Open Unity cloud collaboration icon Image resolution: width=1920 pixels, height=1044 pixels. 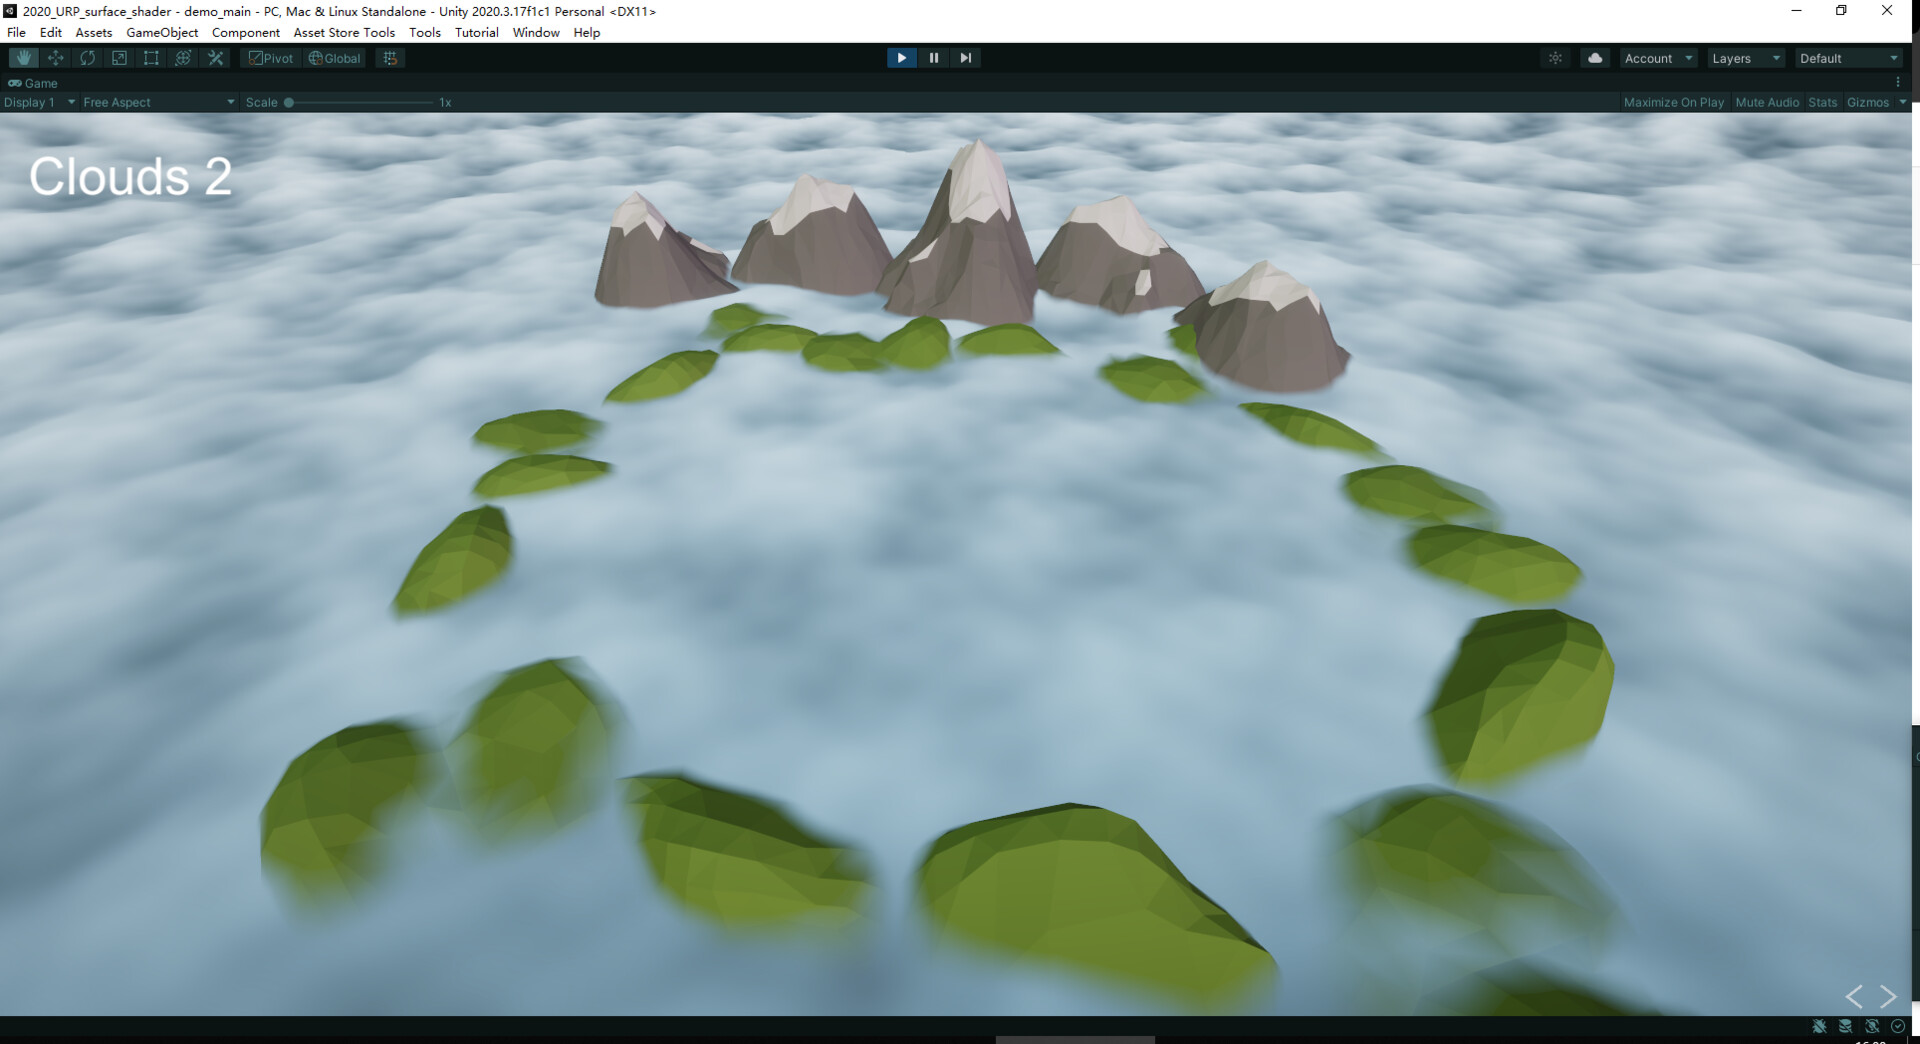click(x=1594, y=57)
